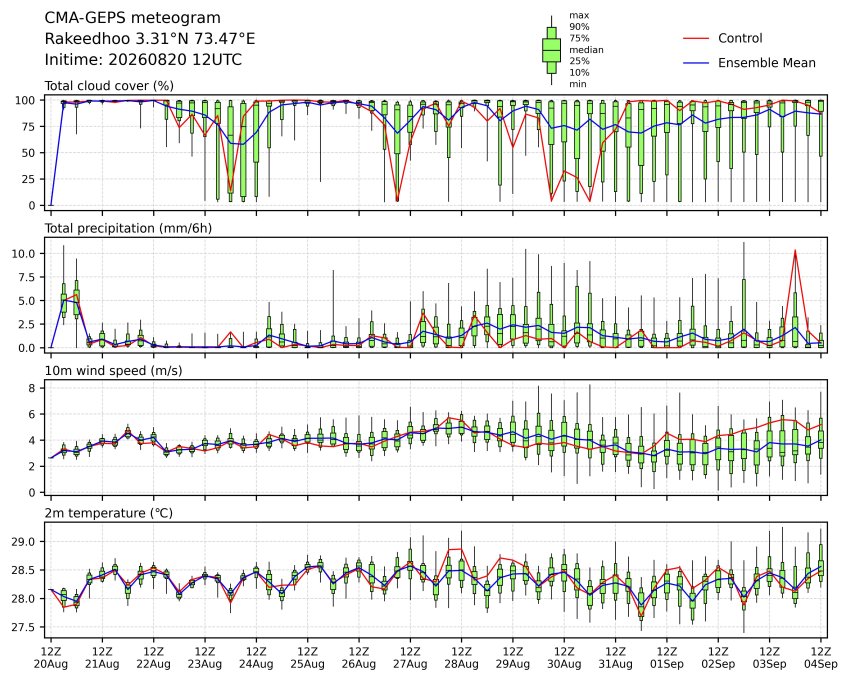This screenshot has width=849, height=681.
Task: Select the Ensemble Mean legend label
Action: [x=767, y=63]
